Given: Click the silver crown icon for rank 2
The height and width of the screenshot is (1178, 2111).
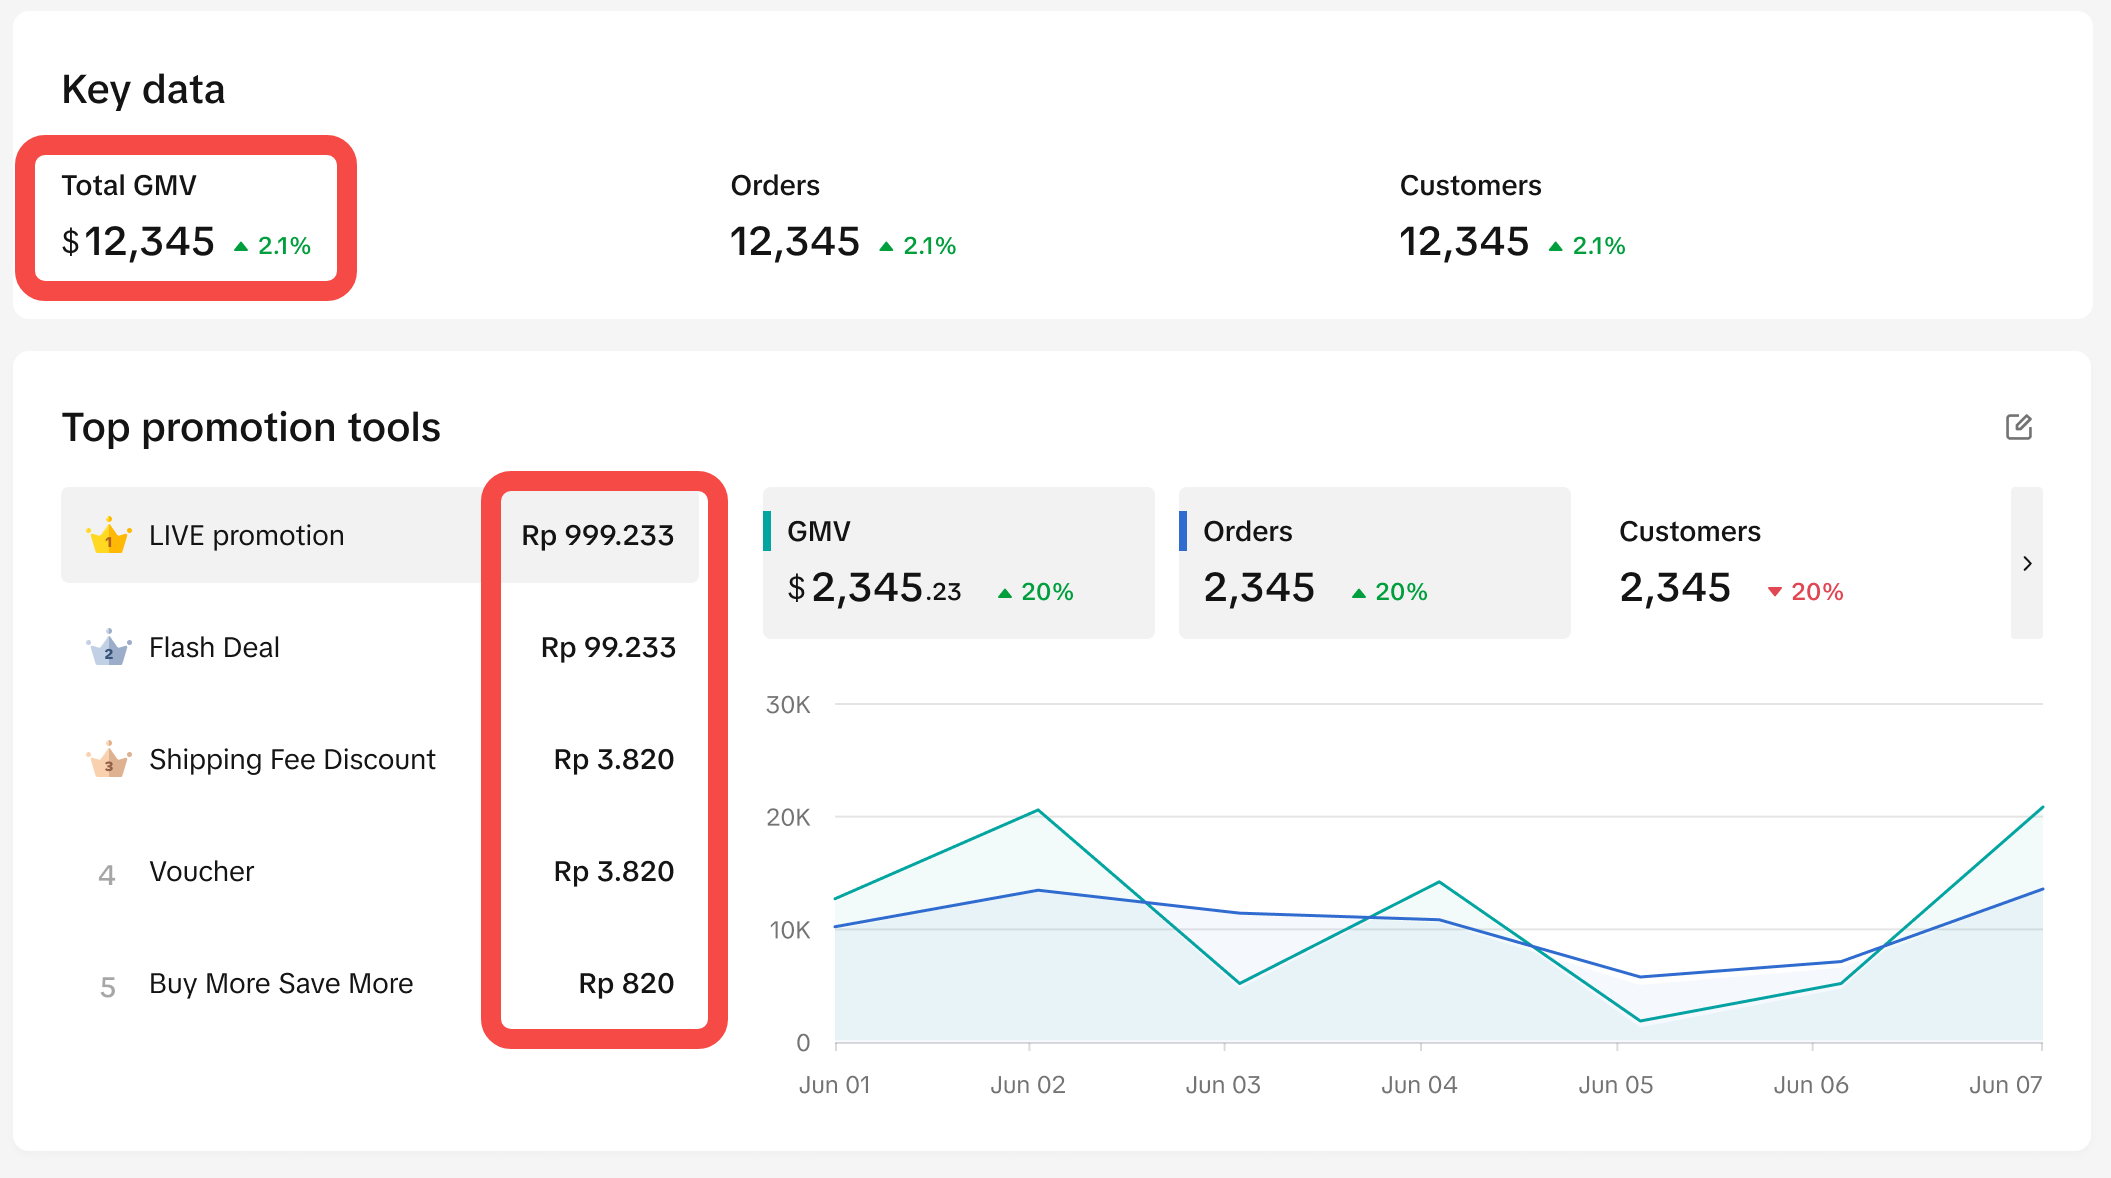Looking at the screenshot, I should coord(109,648).
